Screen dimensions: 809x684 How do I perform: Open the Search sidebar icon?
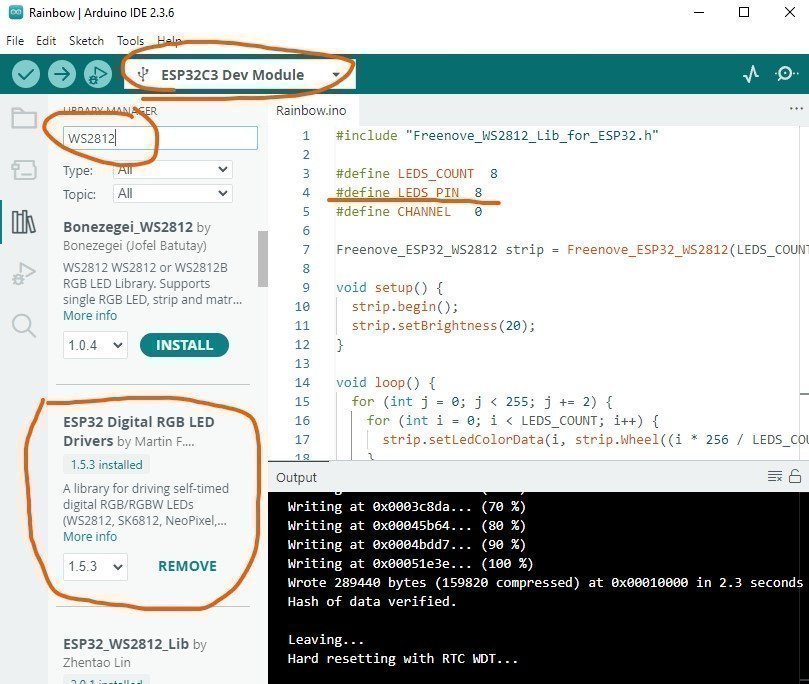(x=24, y=325)
